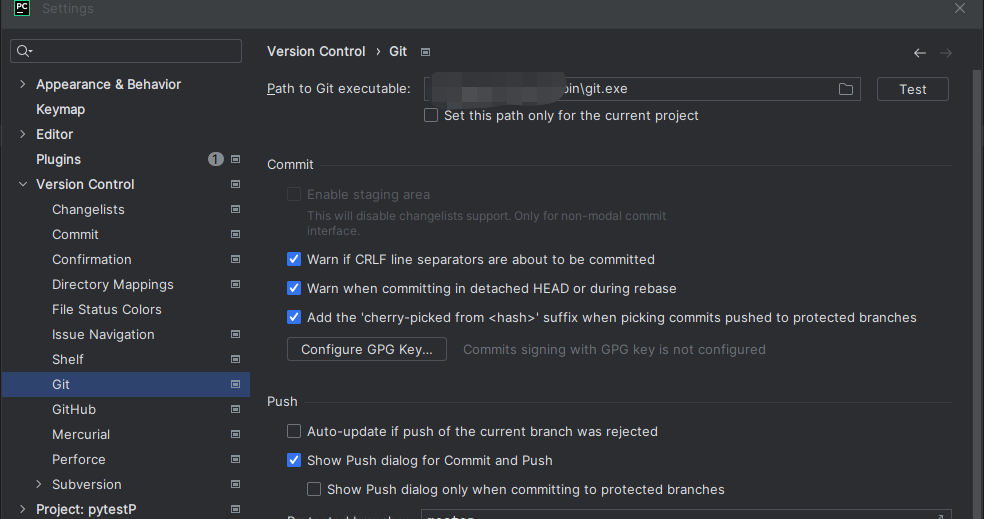Click inside the settings search field
This screenshot has width=984, height=519.
126,51
